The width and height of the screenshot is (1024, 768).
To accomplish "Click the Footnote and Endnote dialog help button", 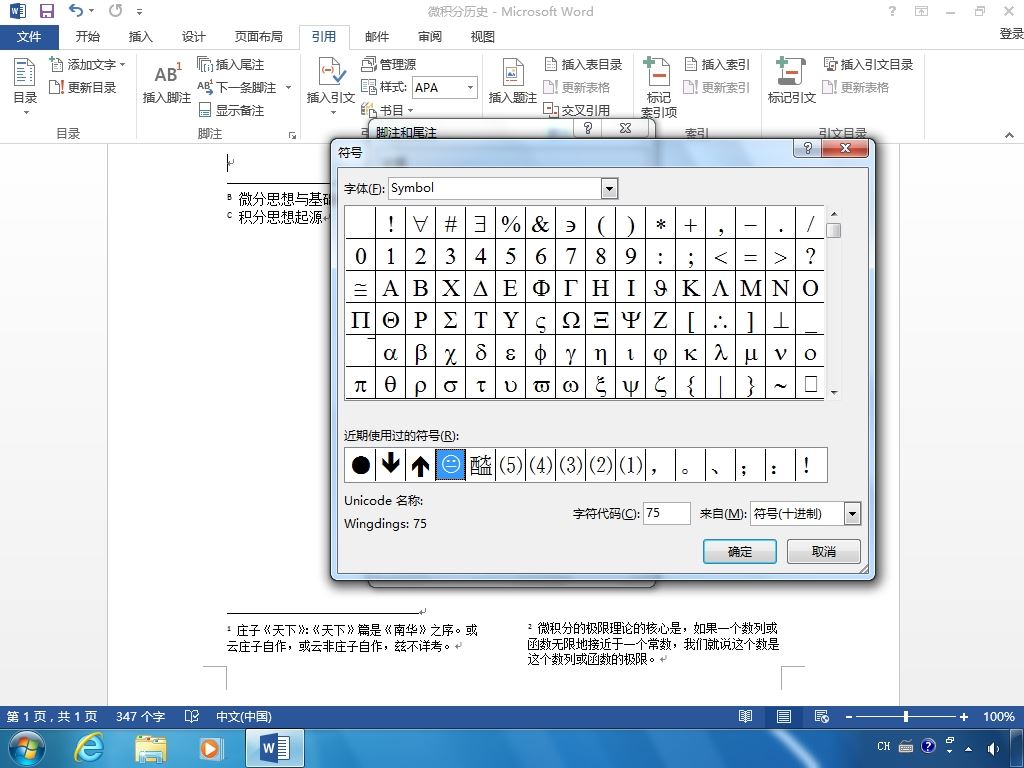I will click(588, 128).
